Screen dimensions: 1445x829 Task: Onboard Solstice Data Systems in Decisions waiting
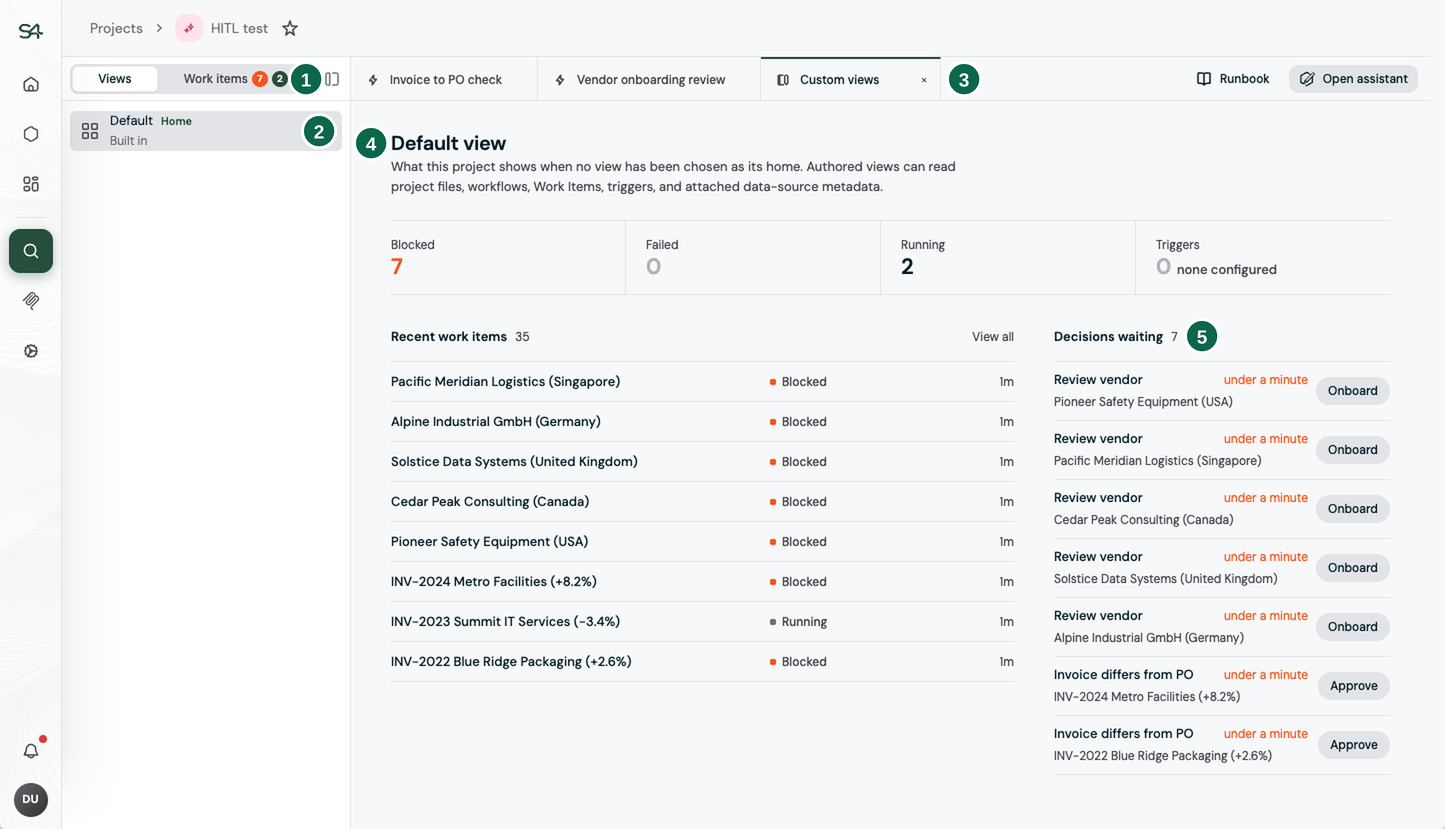pos(1353,568)
